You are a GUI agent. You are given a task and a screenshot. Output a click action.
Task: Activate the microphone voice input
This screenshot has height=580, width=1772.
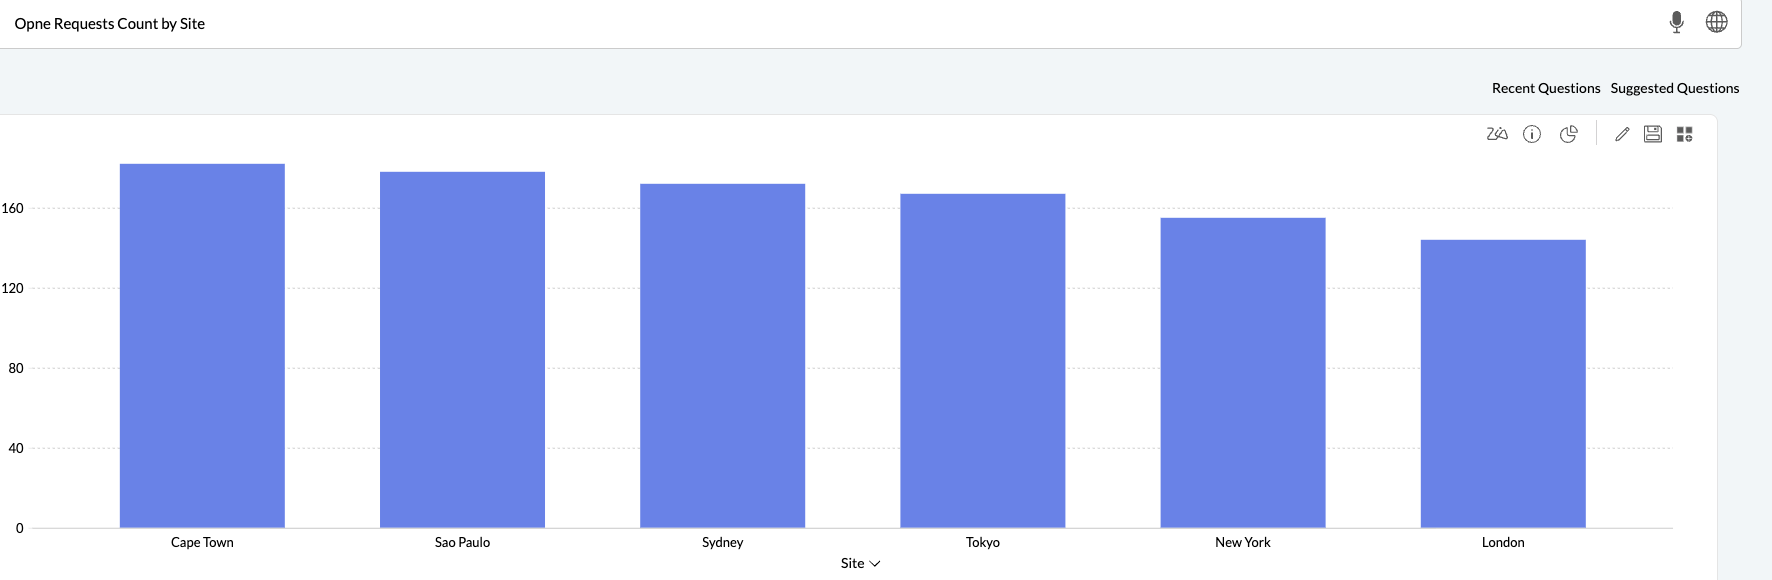[1677, 22]
